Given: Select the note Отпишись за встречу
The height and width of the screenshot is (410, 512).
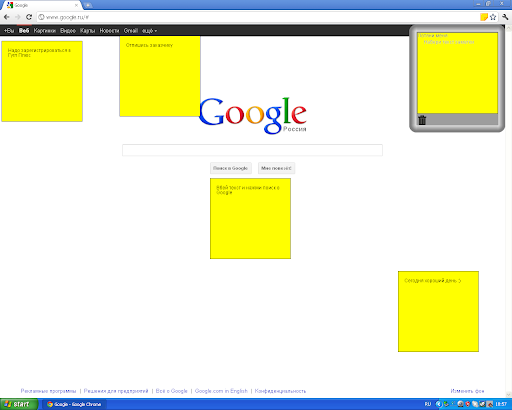Looking at the screenshot, I should (x=160, y=76).
